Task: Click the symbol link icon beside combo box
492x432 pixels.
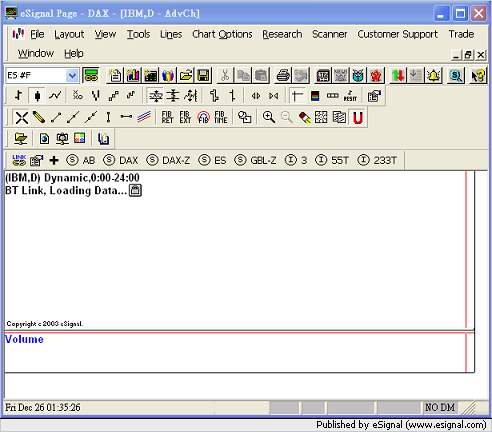Action: 91,76
